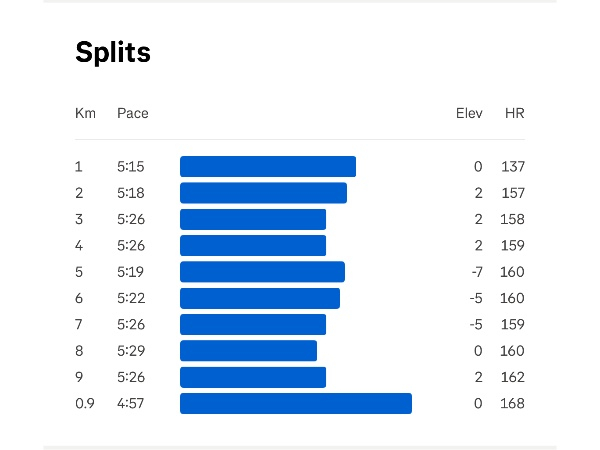Select the 0.9 final split distance

(85, 403)
